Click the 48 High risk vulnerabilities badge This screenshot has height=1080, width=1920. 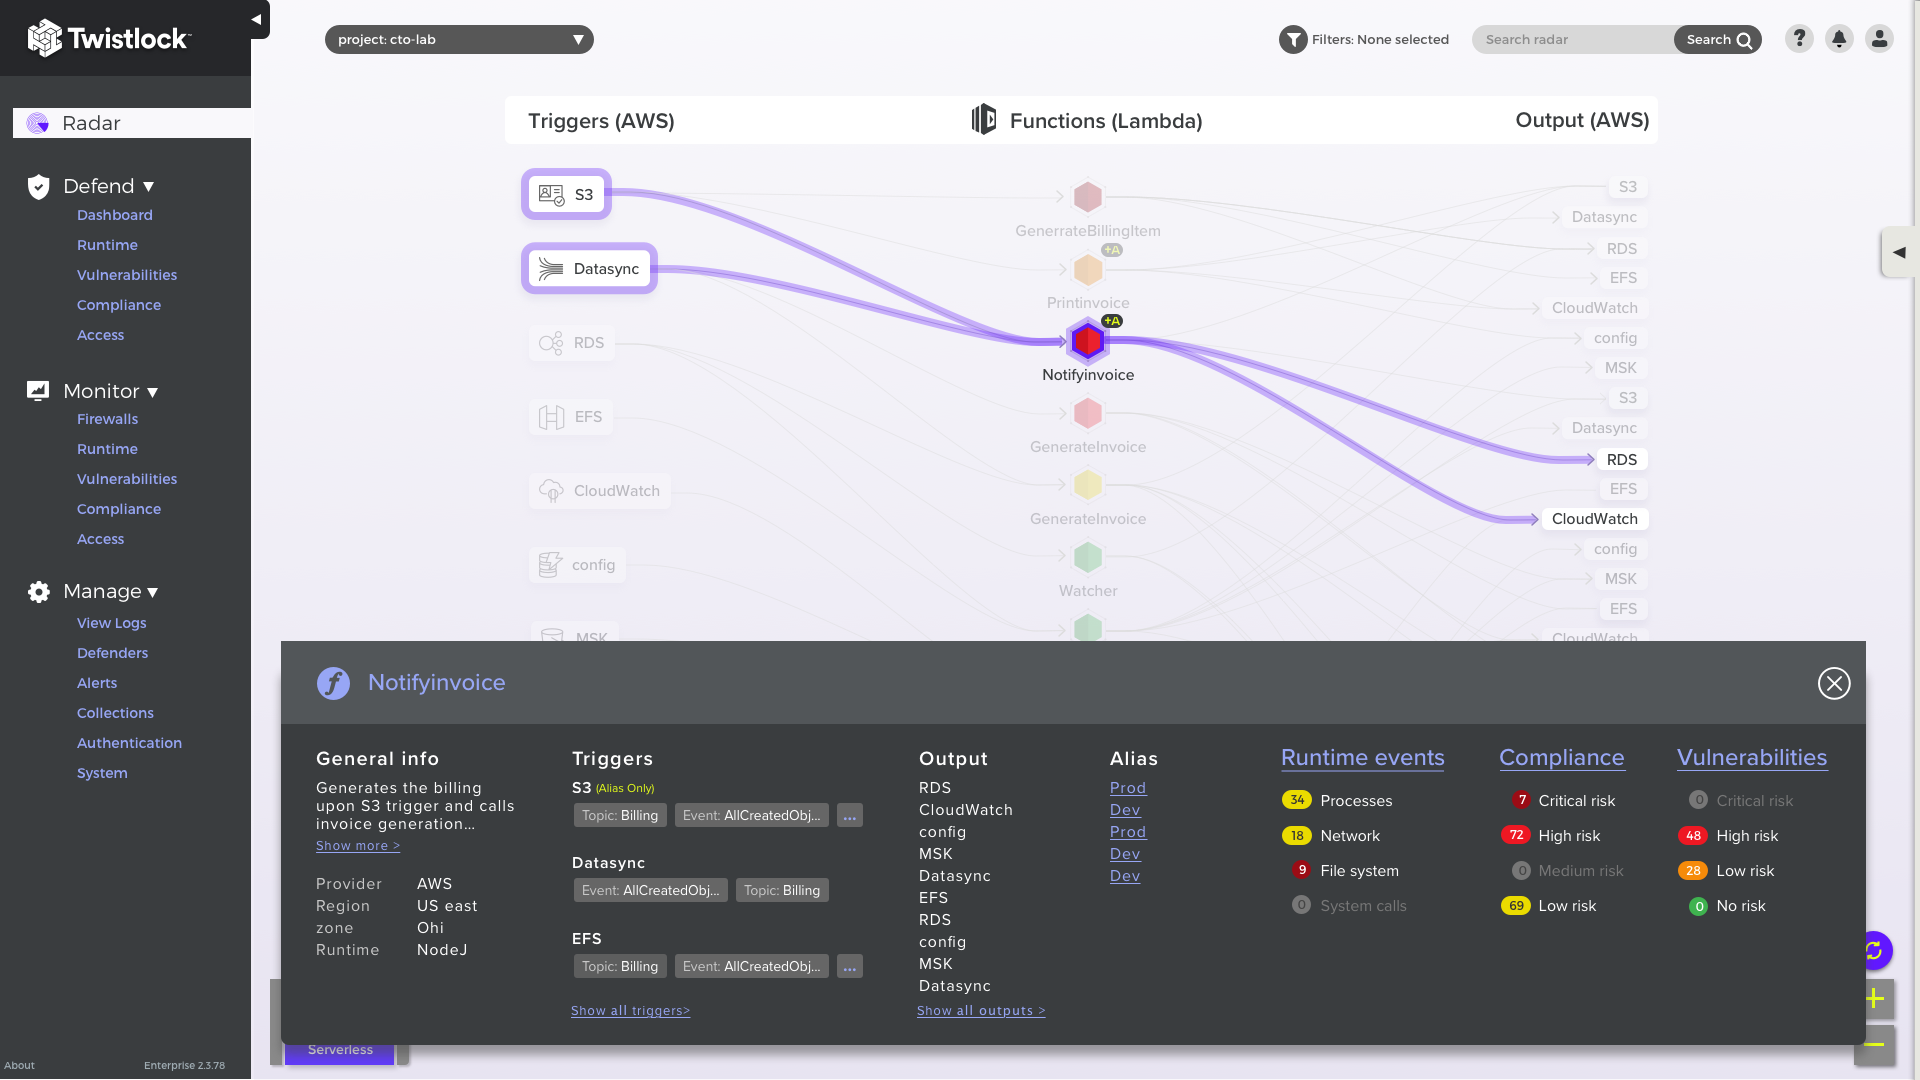pyautogui.click(x=1693, y=836)
